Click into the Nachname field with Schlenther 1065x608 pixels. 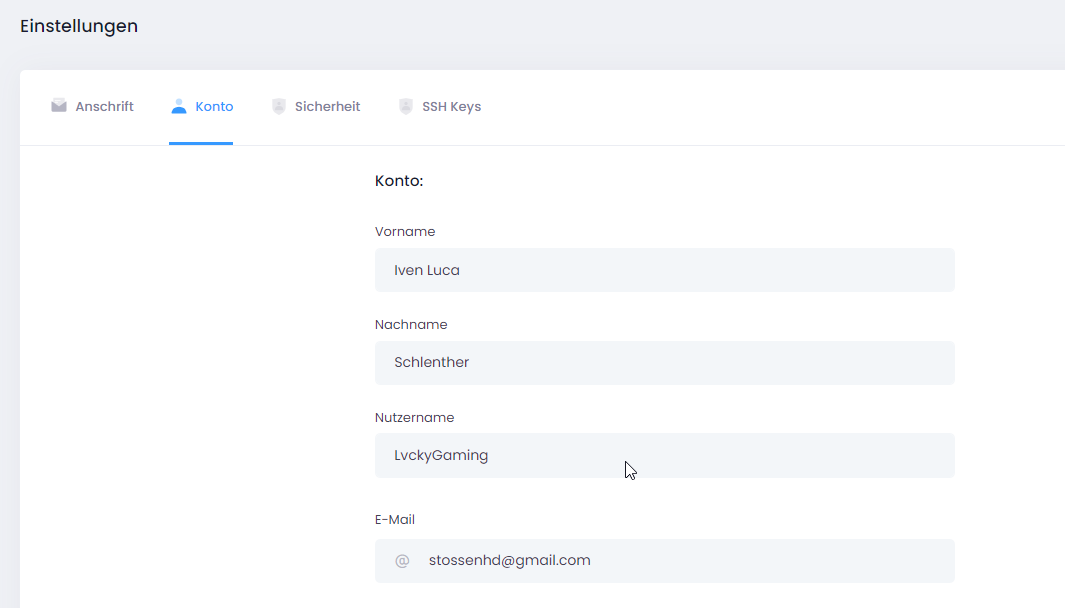[x=664, y=363]
